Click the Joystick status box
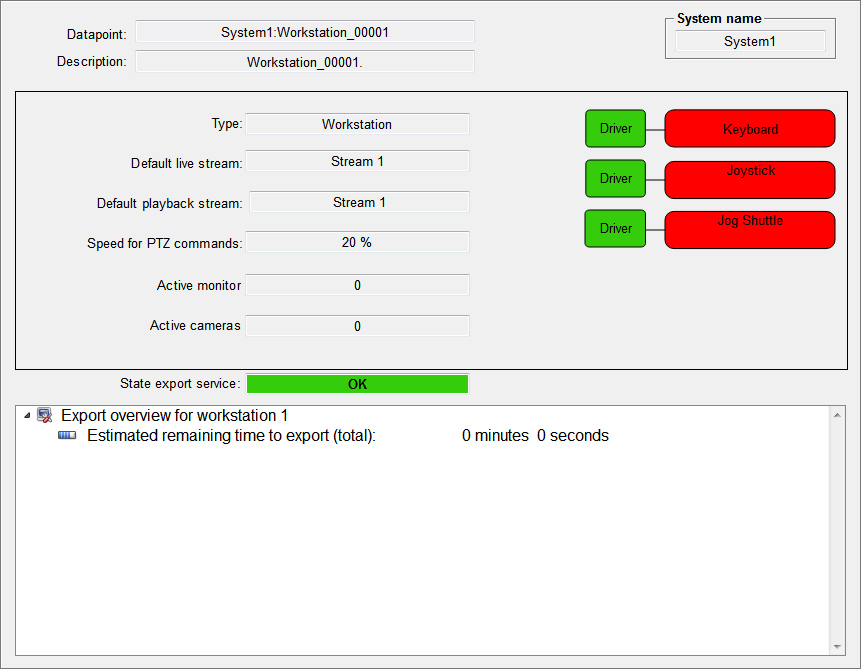 click(750, 180)
